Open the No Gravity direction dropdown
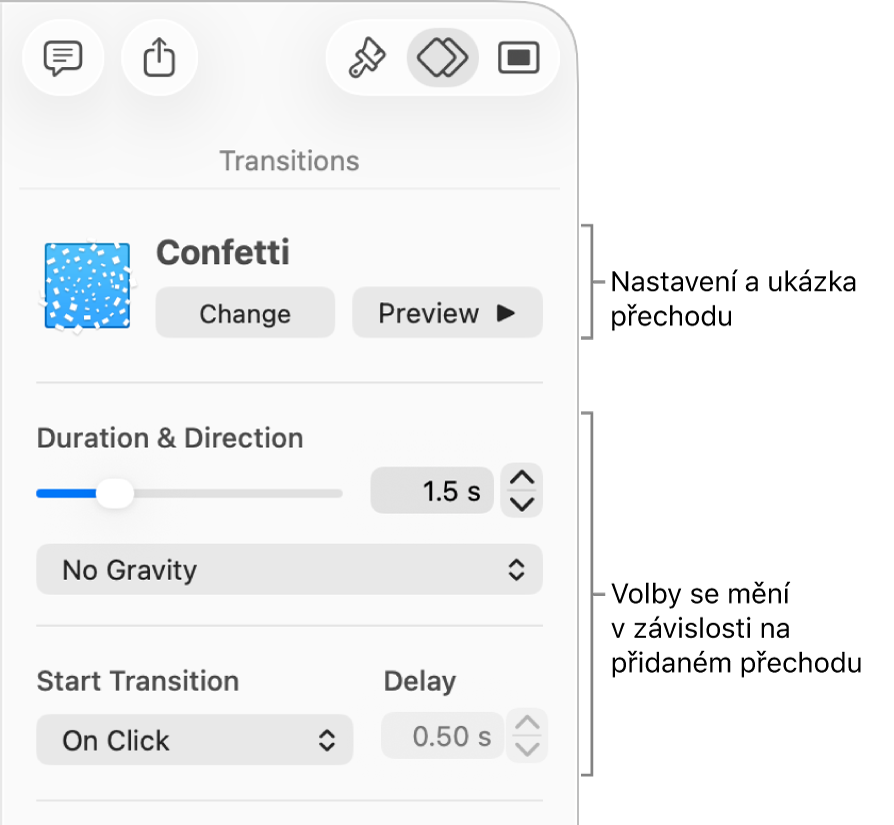 [x=289, y=570]
